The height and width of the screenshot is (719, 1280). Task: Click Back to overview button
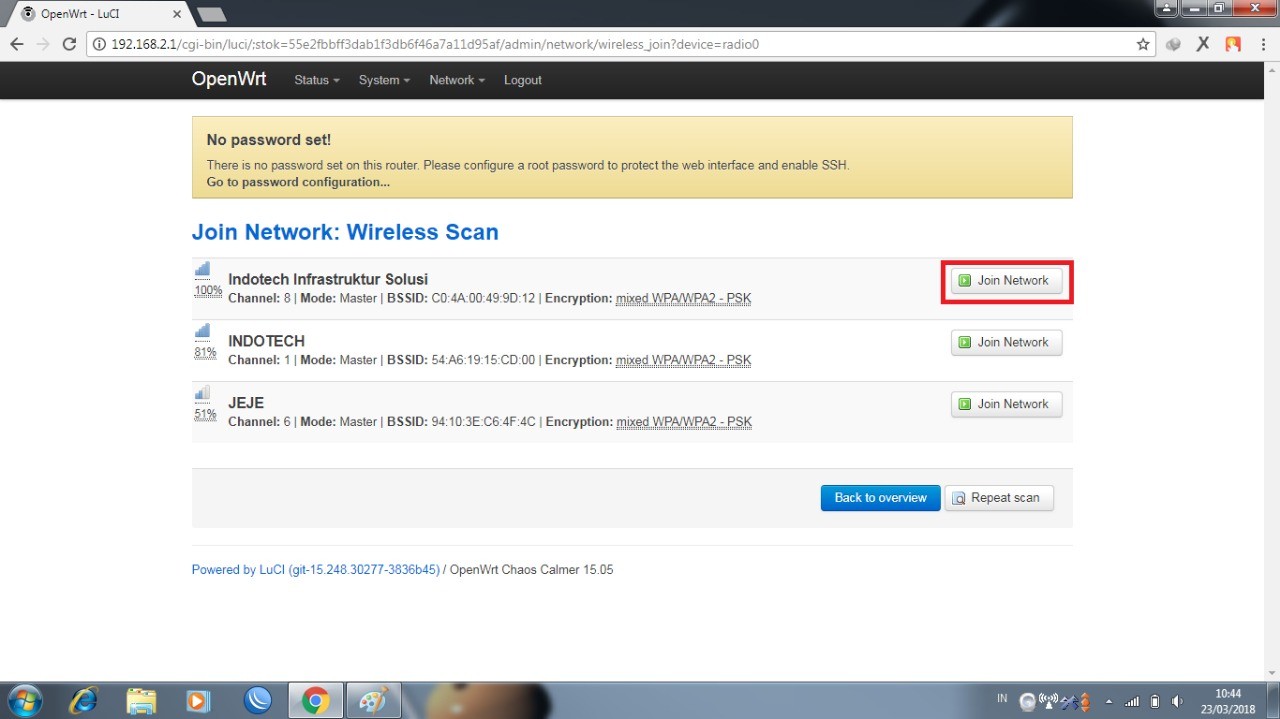pos(880,498)
